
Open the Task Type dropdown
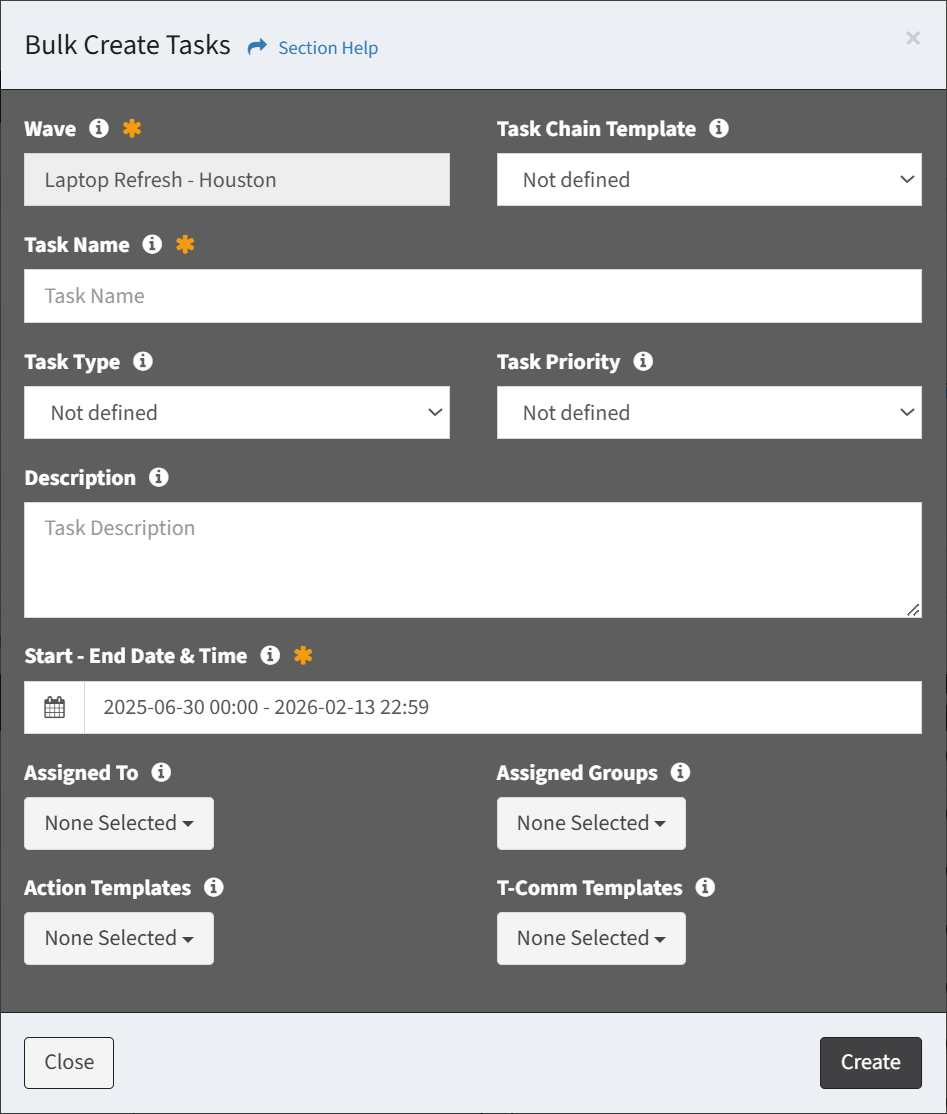237,413
